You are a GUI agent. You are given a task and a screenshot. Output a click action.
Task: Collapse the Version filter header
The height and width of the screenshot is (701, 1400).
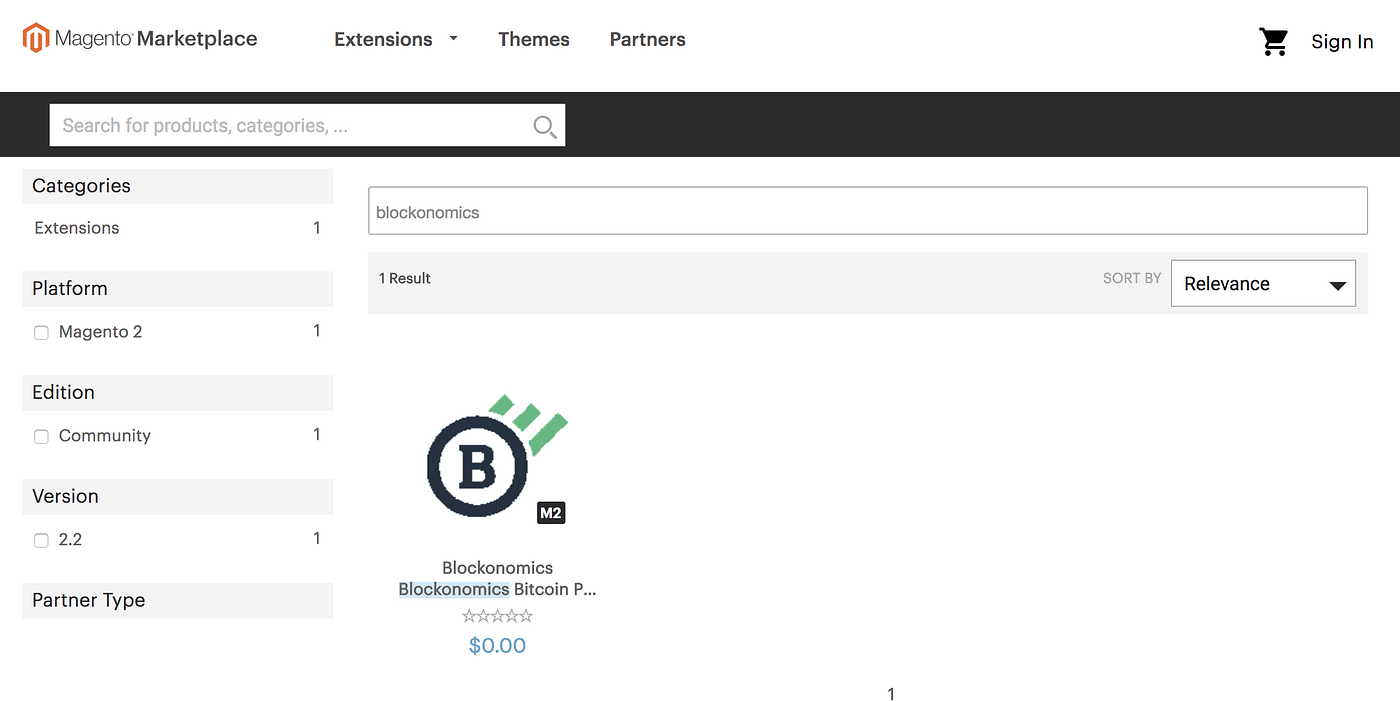coord(177,496)
